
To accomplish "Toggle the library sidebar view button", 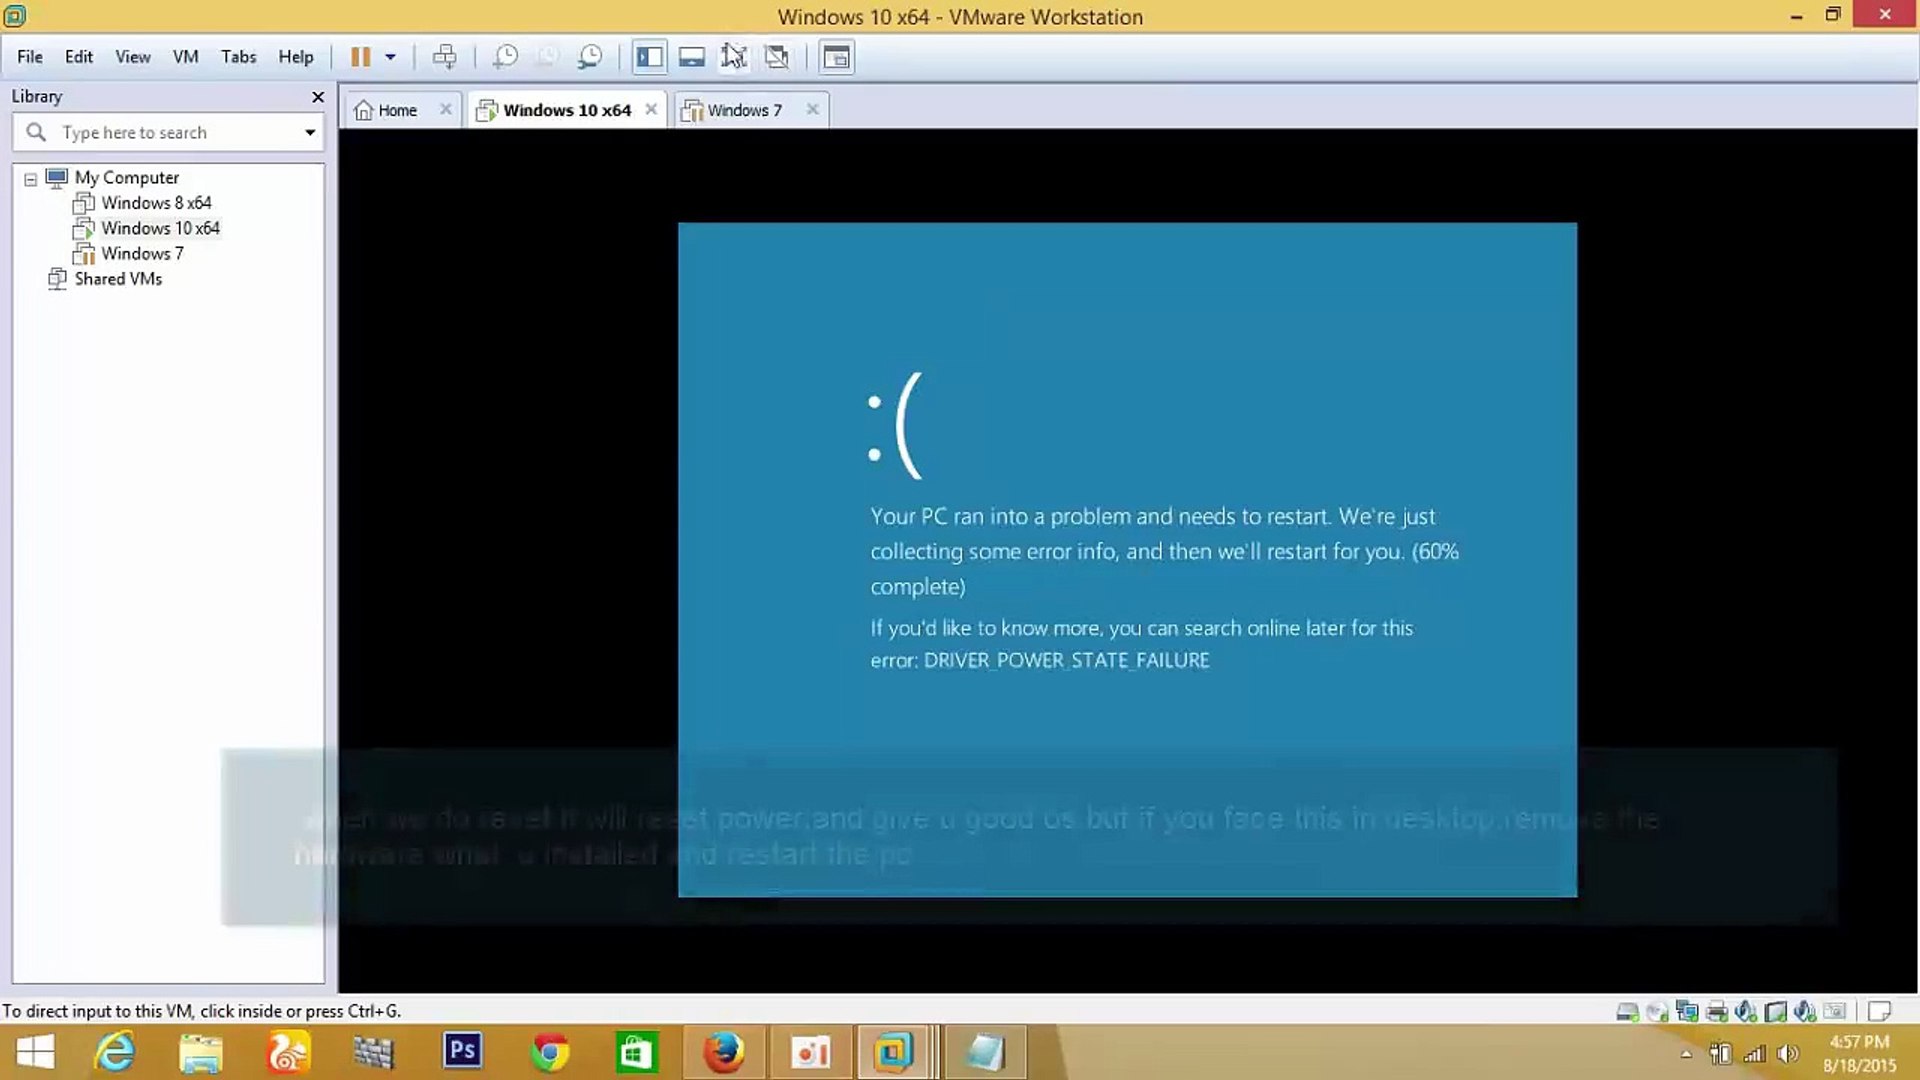I will tap(649, 57).
